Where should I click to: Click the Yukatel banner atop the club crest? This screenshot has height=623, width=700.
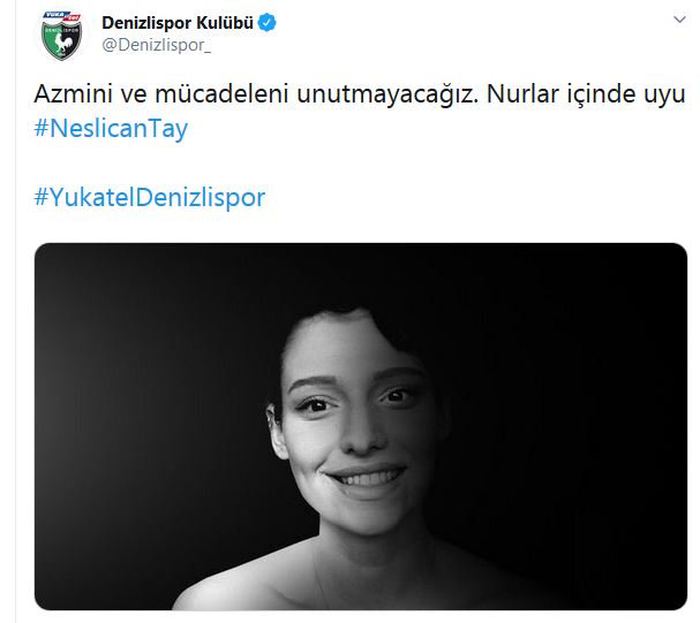62,17
